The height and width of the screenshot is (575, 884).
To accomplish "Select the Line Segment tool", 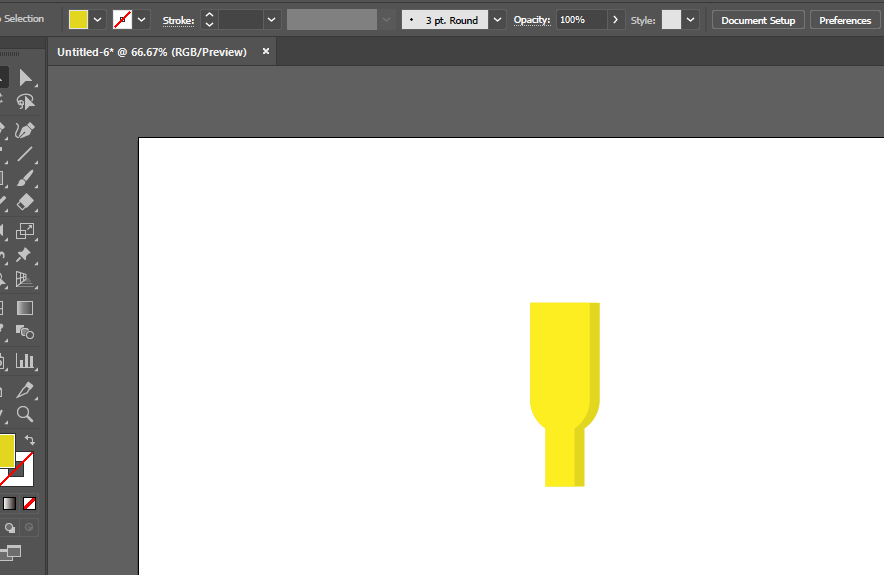I will point(25,154).
